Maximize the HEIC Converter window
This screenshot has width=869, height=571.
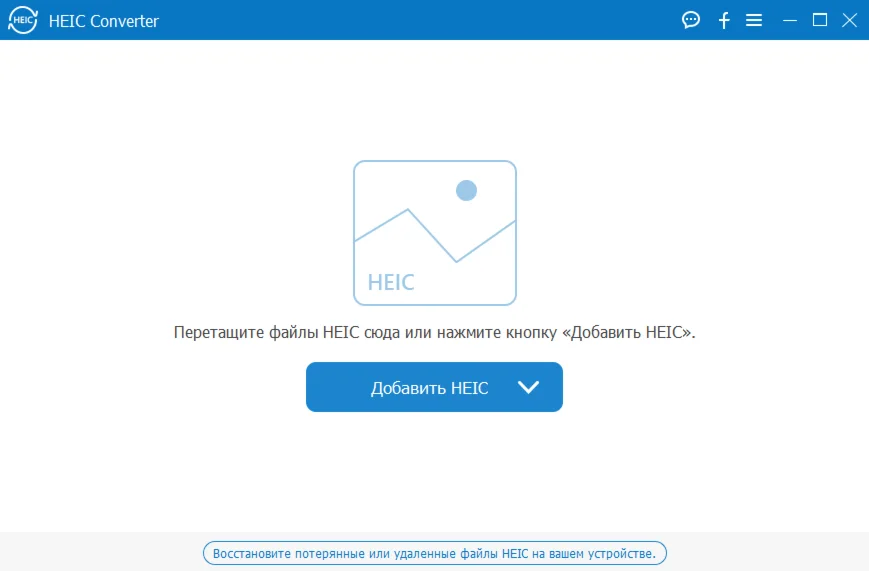pyautogui.click(x=820, y=21)
